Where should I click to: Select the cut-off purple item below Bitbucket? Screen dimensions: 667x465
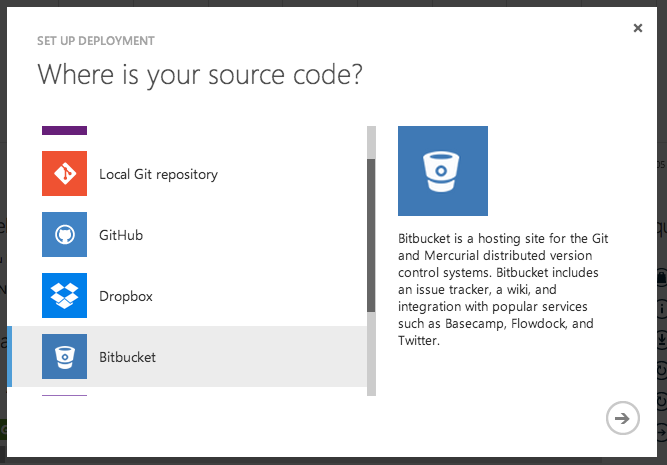coord(64,395)
